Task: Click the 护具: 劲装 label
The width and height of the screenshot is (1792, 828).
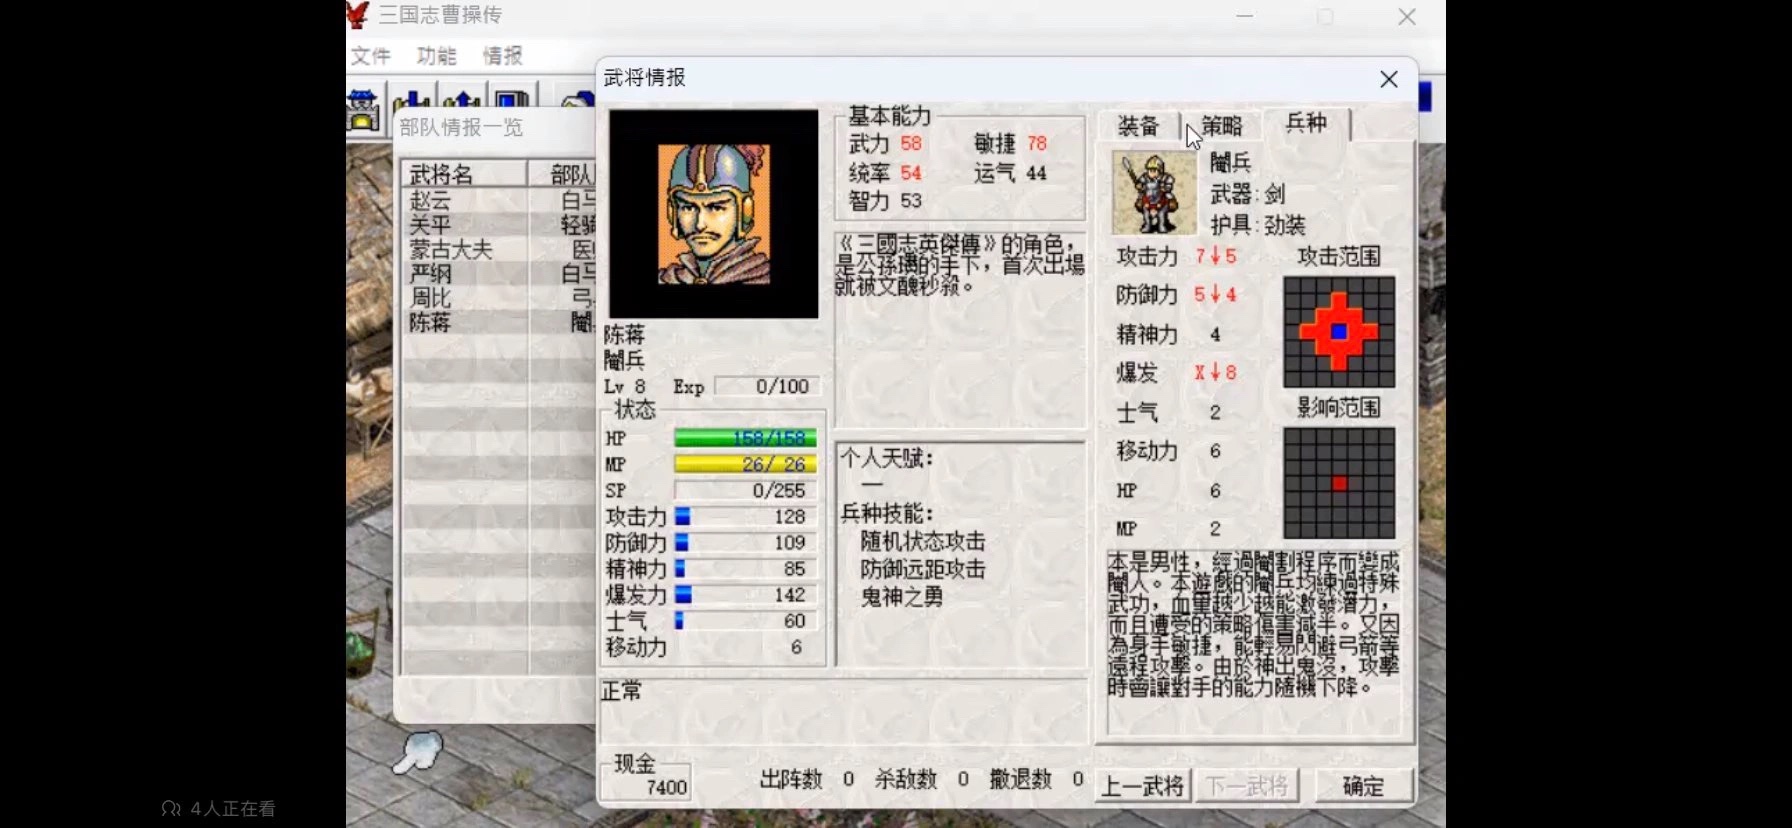Action: [1258, 225]
